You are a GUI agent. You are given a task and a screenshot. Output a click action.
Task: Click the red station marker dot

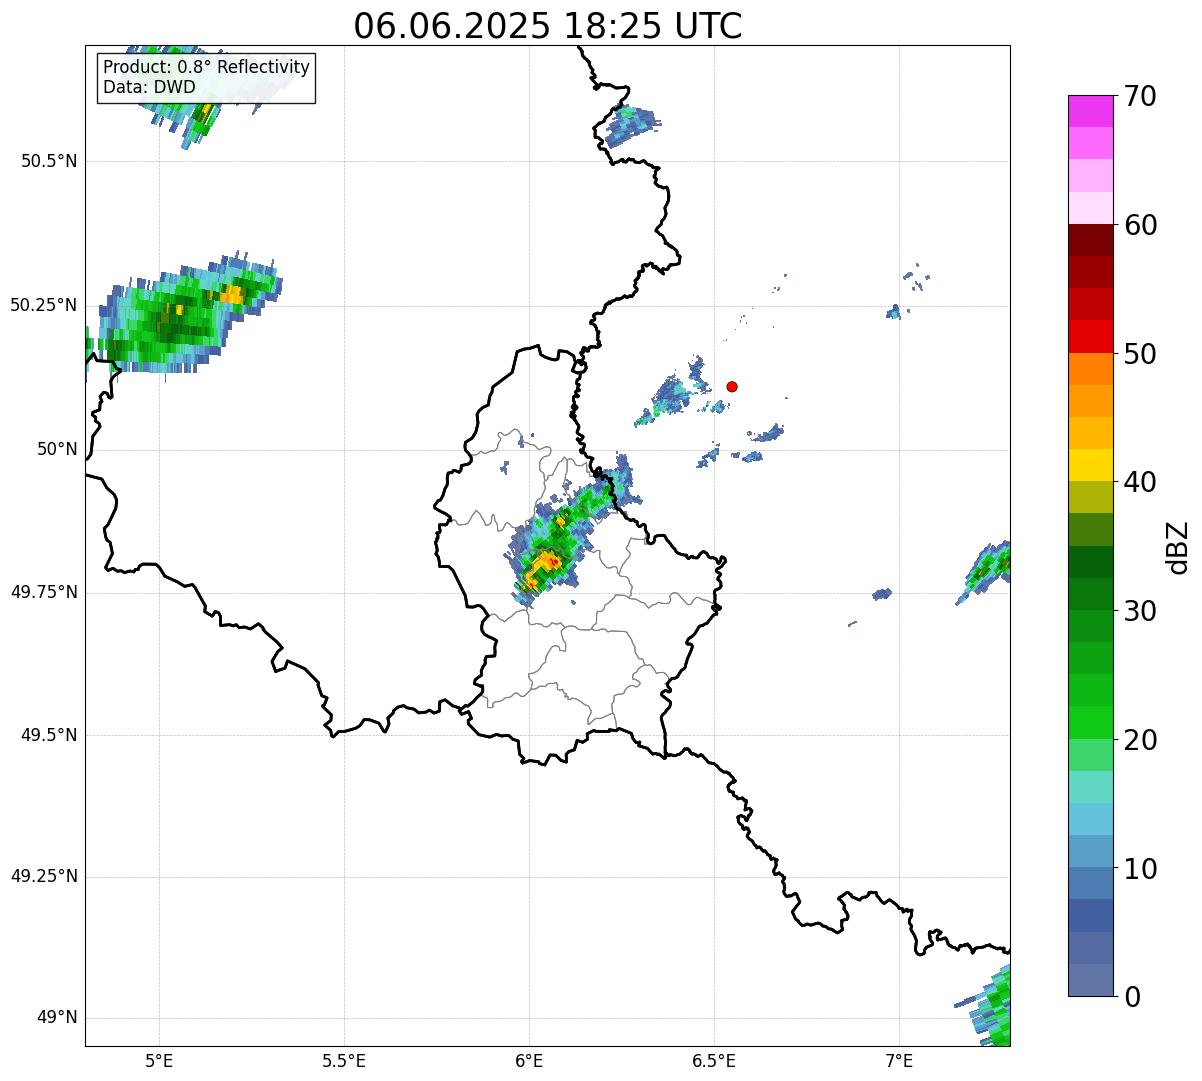click(732, 386)
